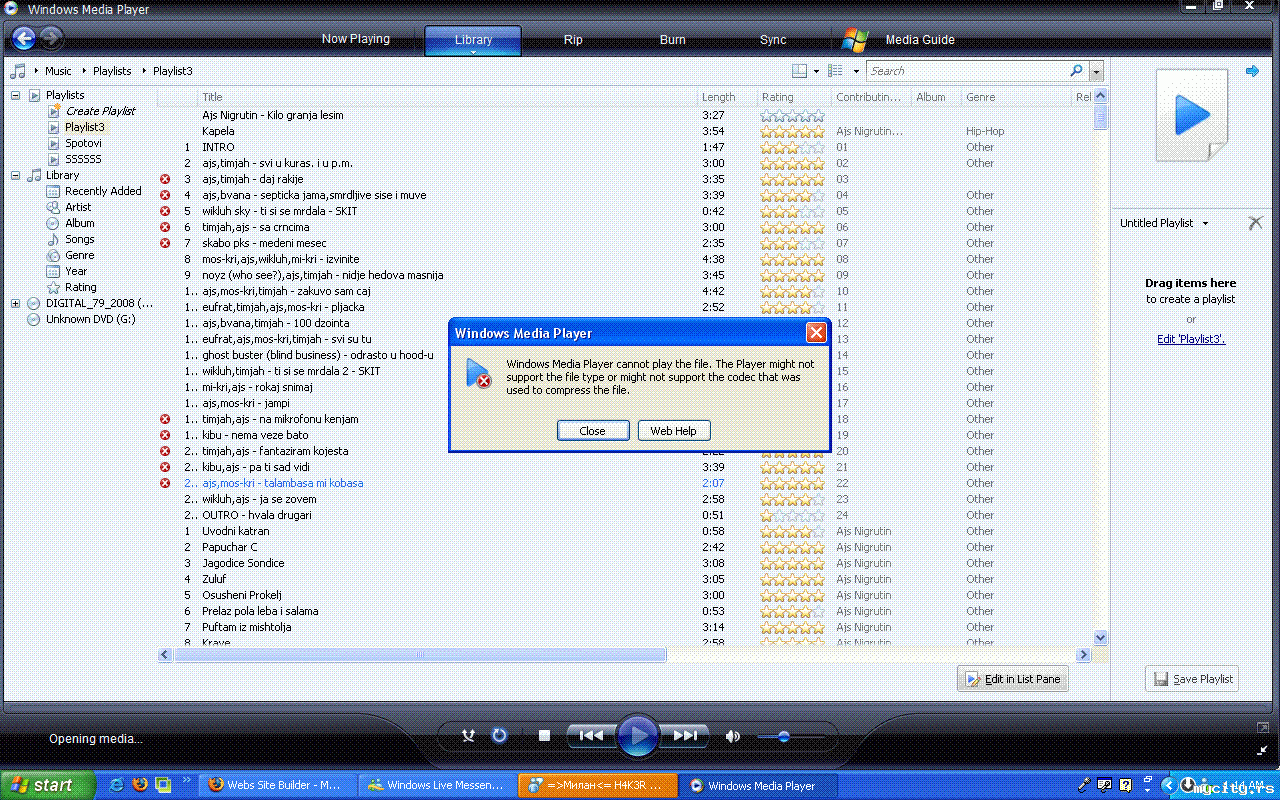Click the Edit 'Playlist3' link

pyautogui.click(x=1191, y=339)
